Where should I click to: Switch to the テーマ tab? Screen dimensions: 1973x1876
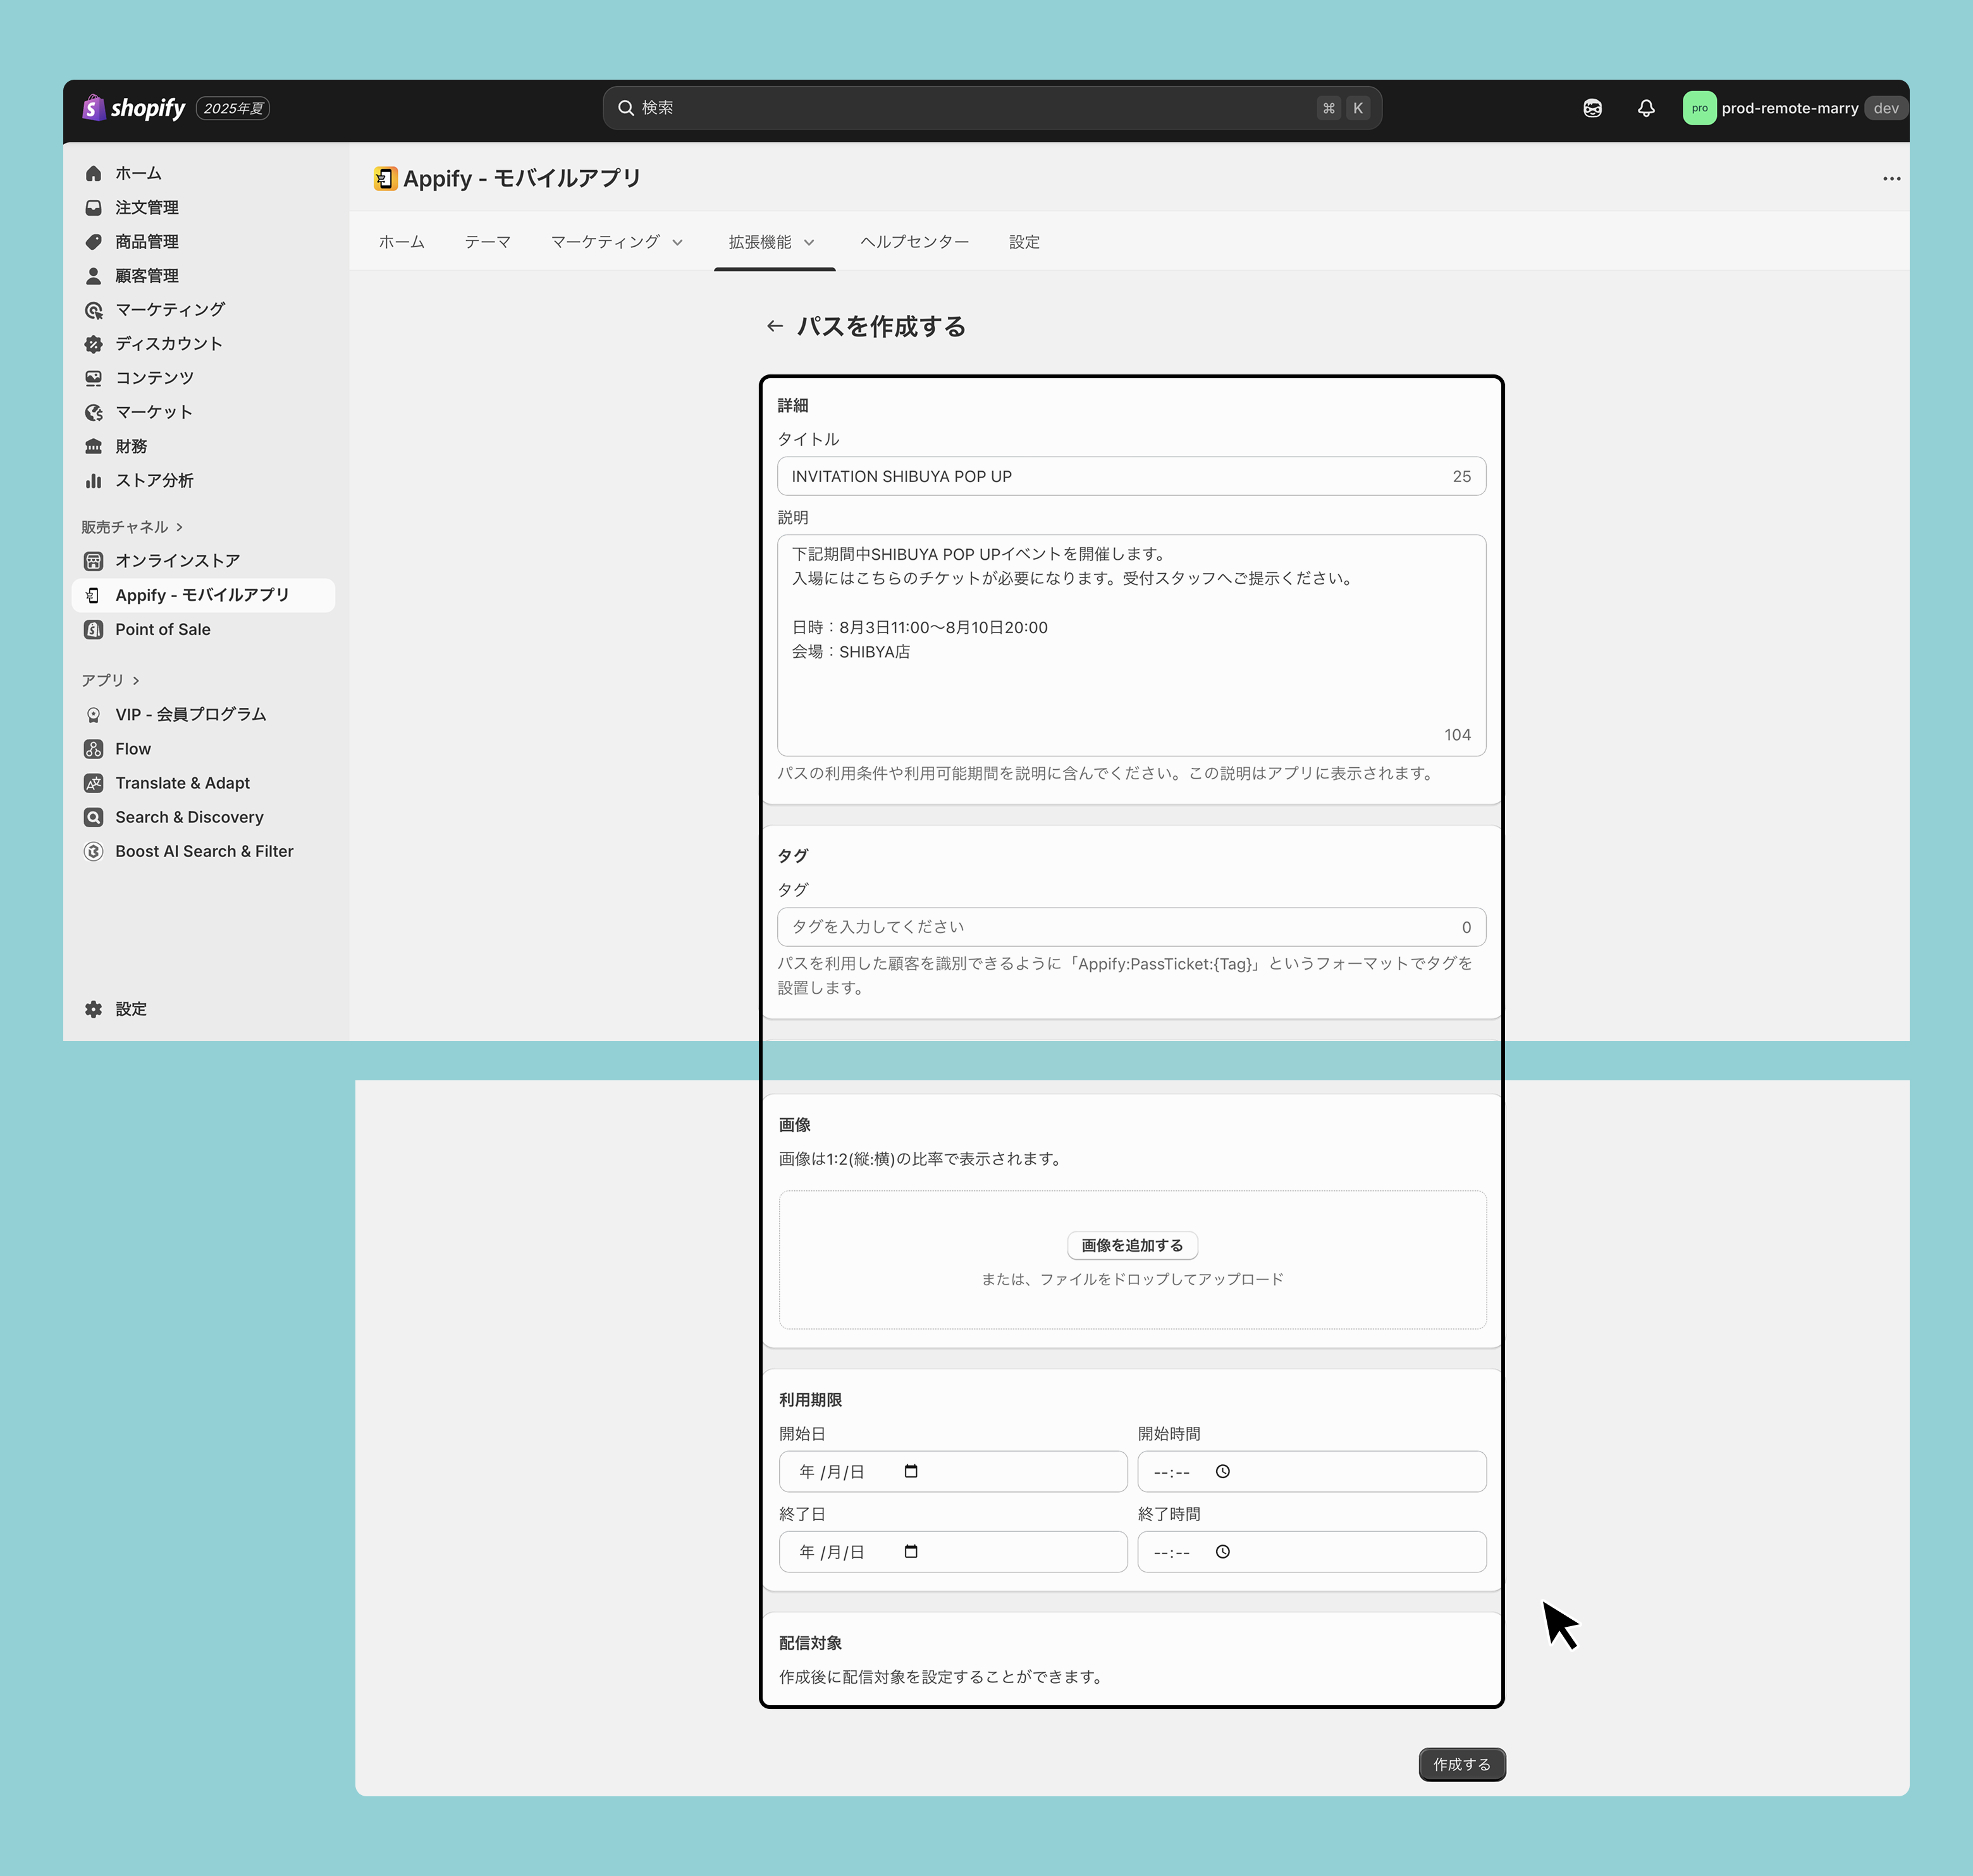[487, 242]
